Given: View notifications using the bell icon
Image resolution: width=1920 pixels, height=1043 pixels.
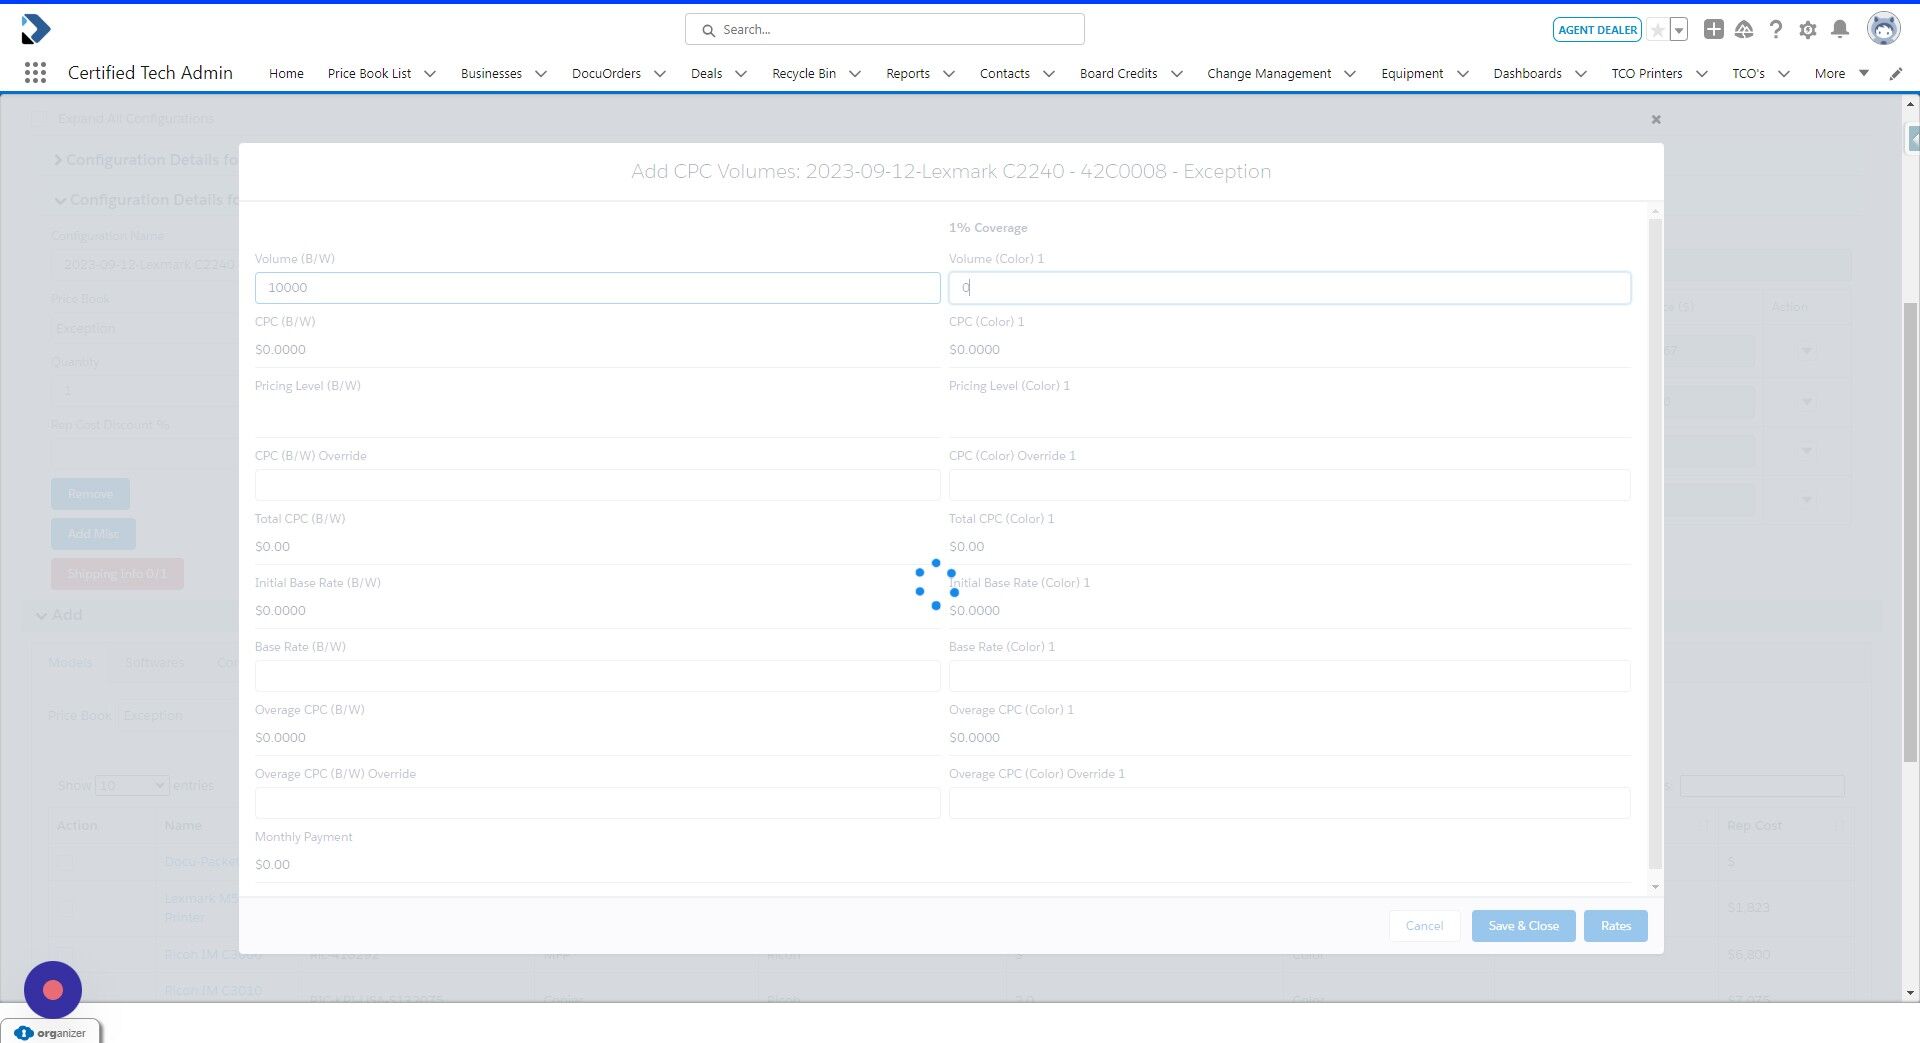Looking at the screenshot, I should click(1840, 29).
